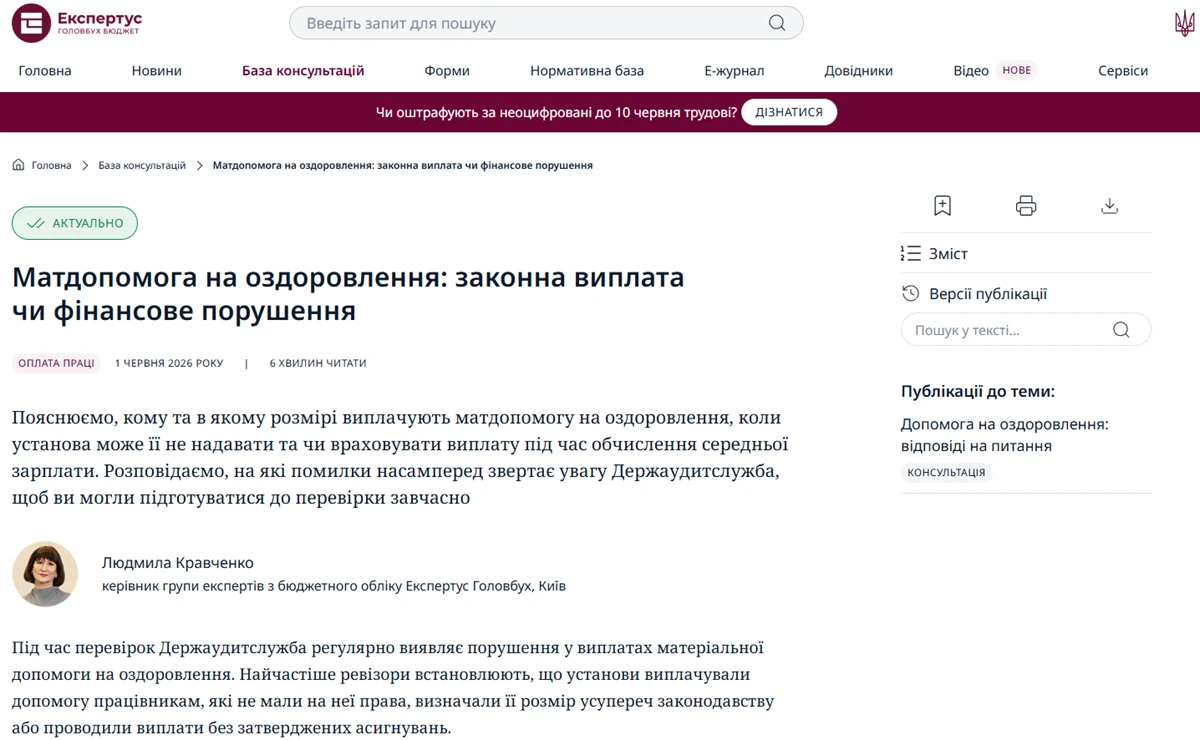The height and width of the screenshot is (740, 1200).
Task: Click the Зміст list icon
Action: pos(910,254)
